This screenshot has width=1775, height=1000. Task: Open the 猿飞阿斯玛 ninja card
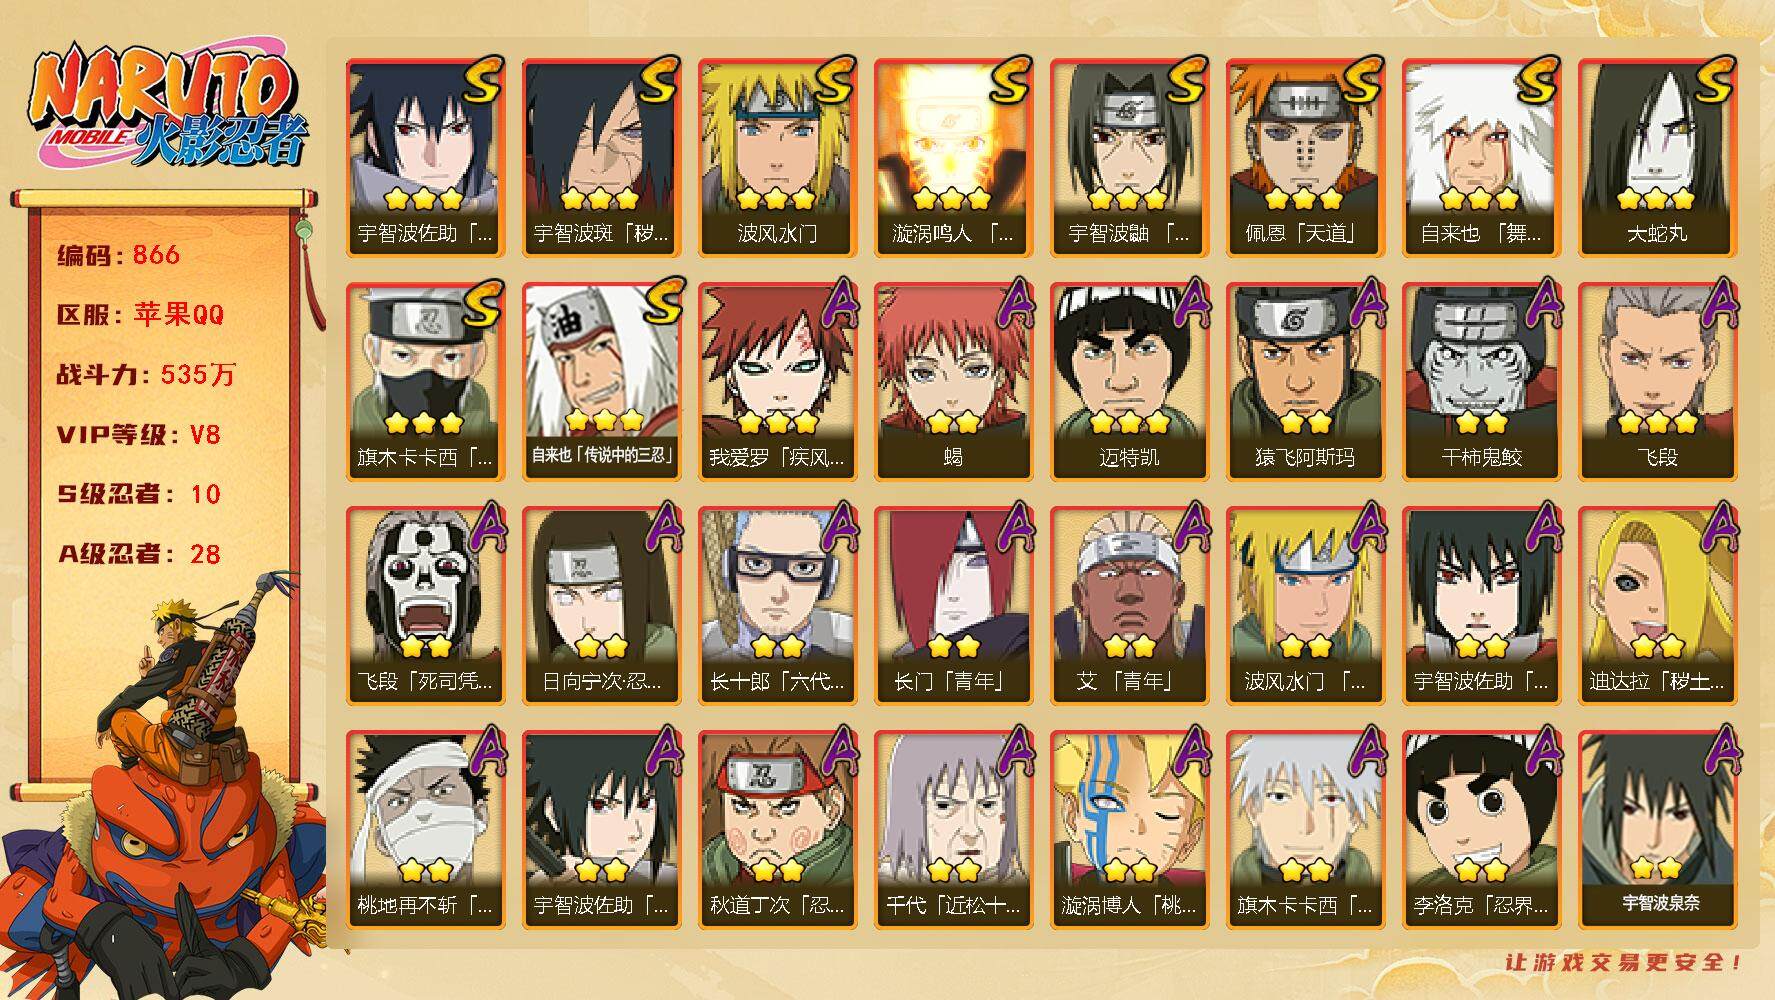point(1305,382)
